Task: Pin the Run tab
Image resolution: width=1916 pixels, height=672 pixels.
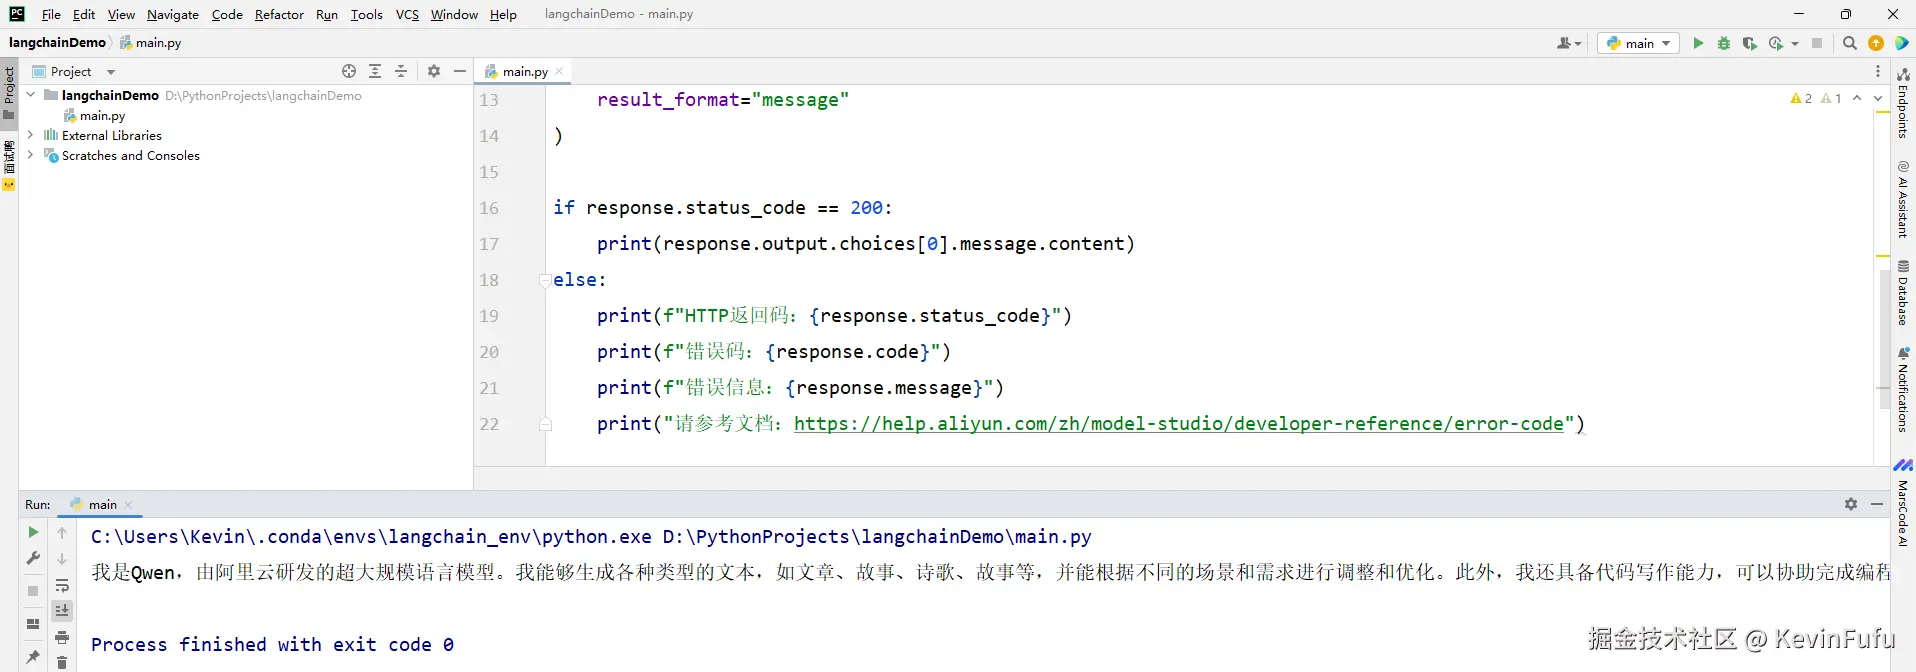Action: (x=33, y=657)
